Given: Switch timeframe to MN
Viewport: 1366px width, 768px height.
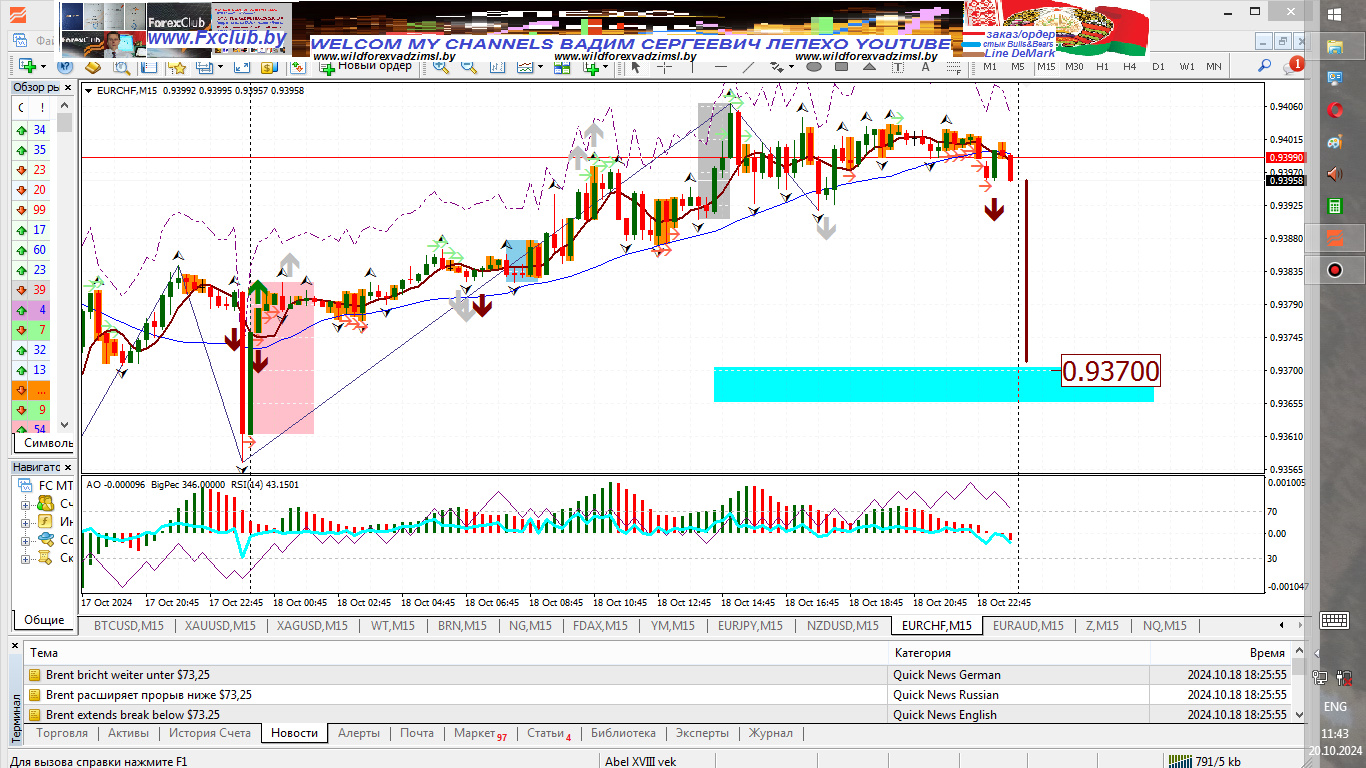Looking at the screenshot, I should point(1213,67).
